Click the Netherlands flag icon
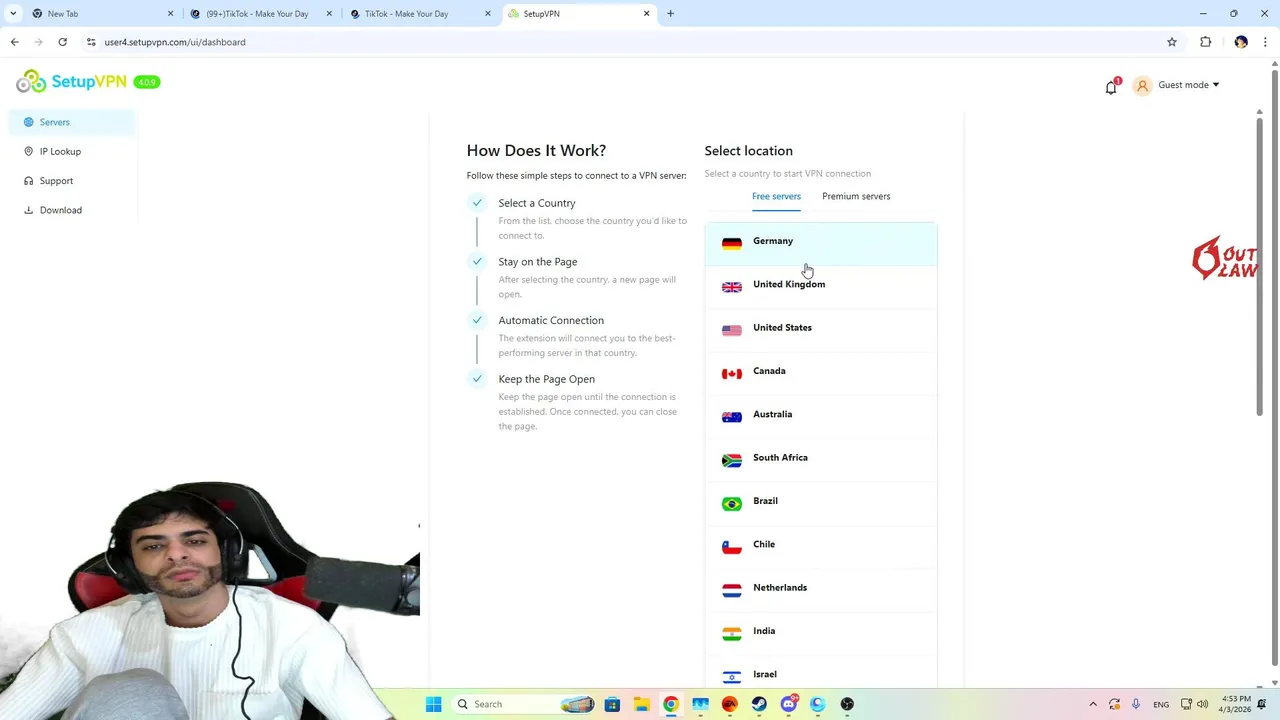The width and height of the screenshot is (1280, 720). pyautogui.click(x=732, y=590)
